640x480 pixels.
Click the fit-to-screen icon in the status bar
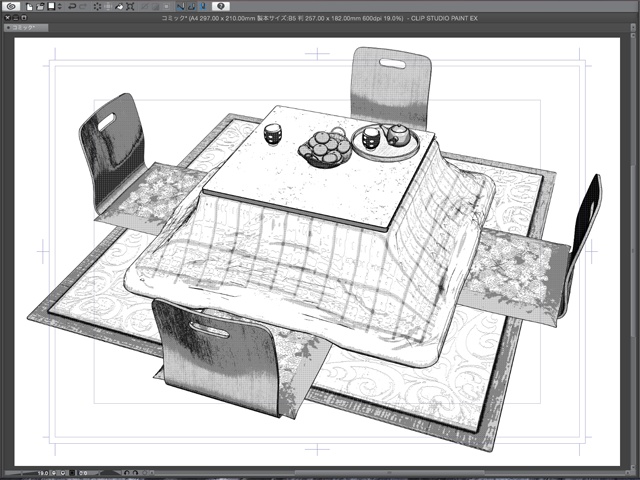pyautogui.click(x=72, y=473)
